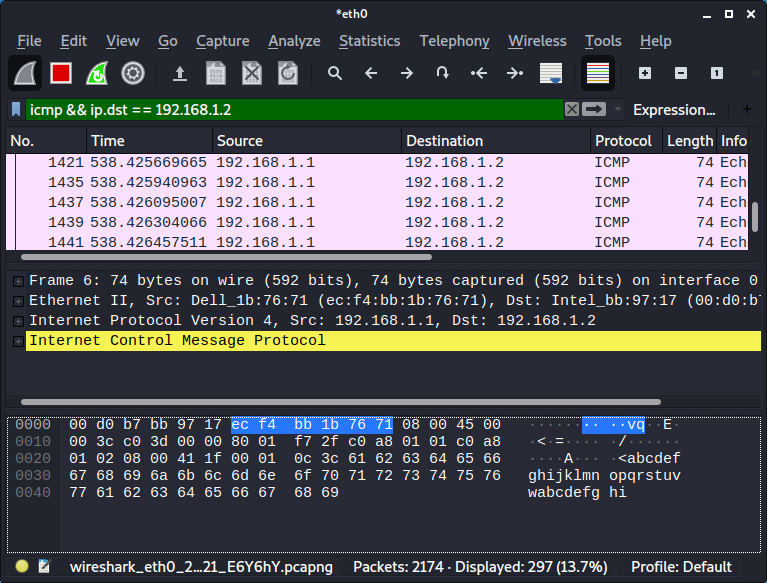767x583 pixels.
Task: Open the display filter bookmark icon
Action: [x=16, y=110]
